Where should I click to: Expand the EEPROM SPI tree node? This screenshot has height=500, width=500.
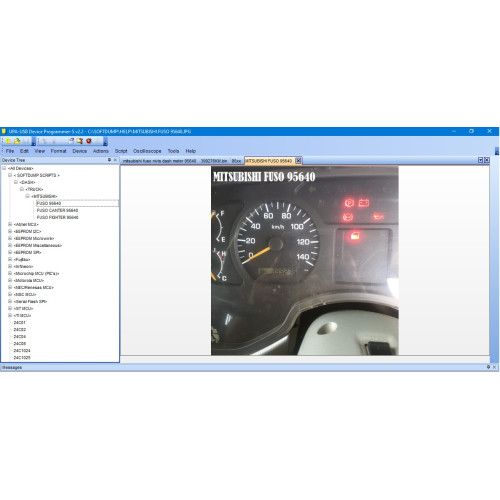coord(10,252)
